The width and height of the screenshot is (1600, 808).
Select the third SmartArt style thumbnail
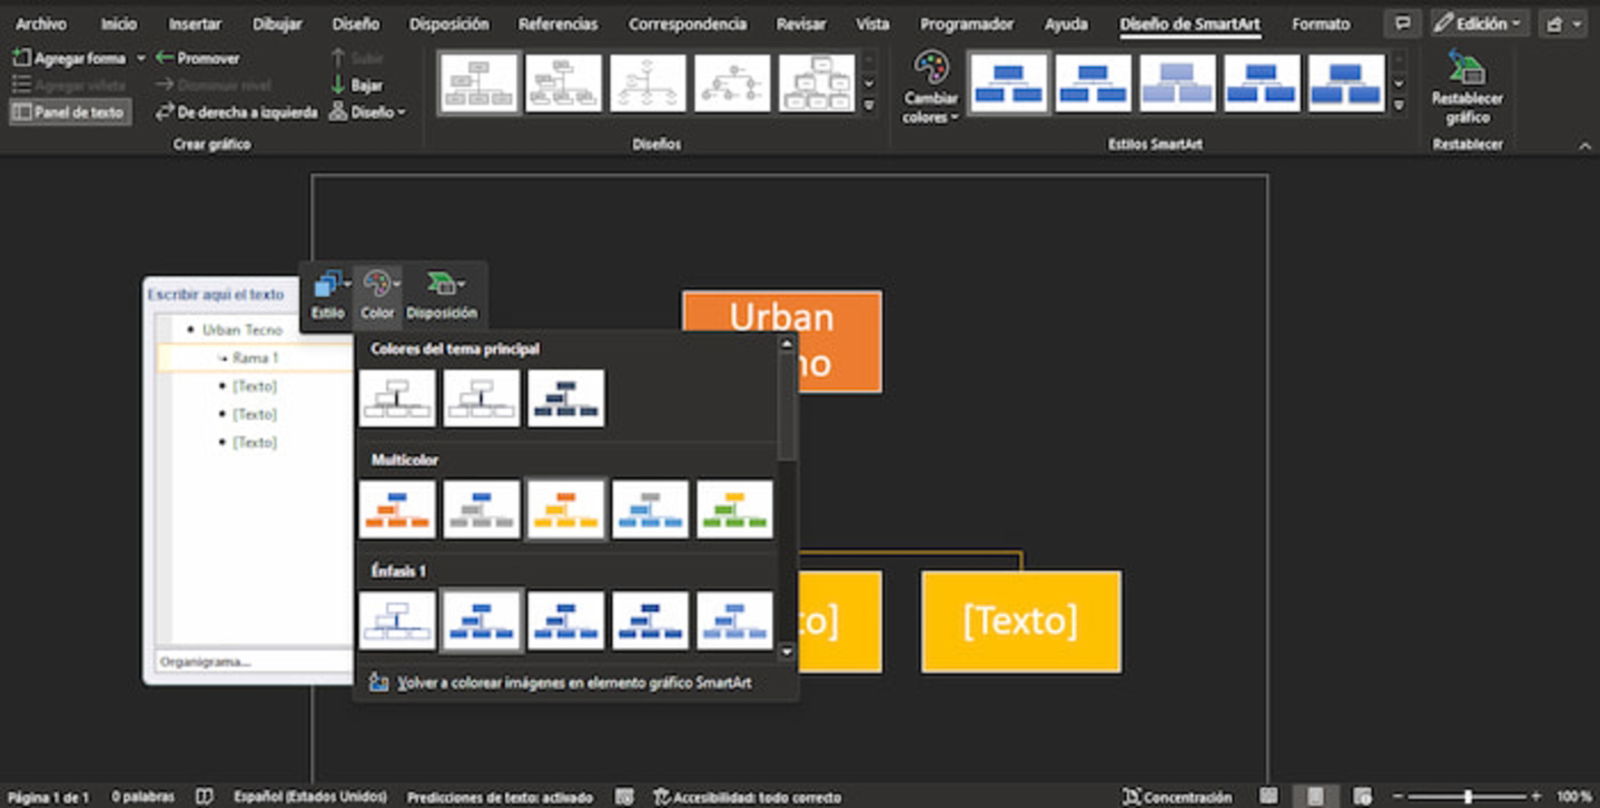[x=1177, y=83]
